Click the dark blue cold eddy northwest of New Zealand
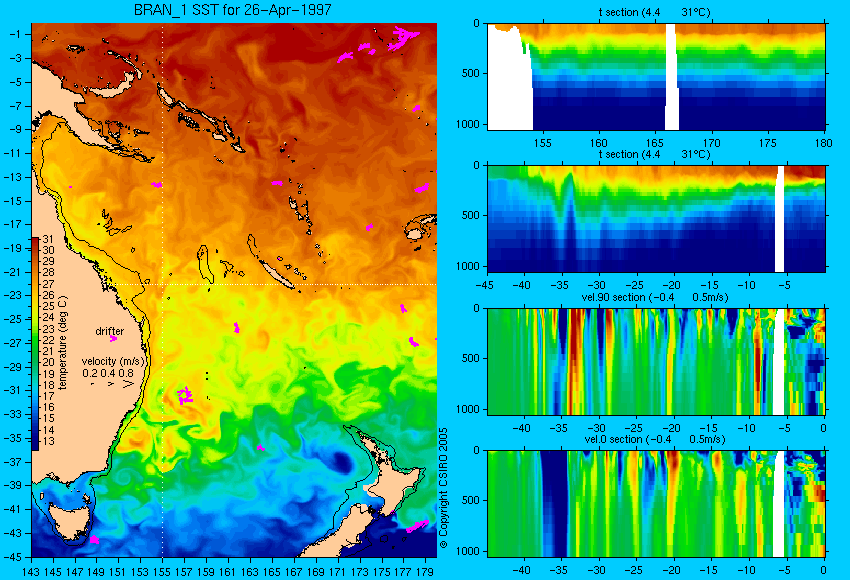Viewport: 850px width, 580px height. click(341, 461)
